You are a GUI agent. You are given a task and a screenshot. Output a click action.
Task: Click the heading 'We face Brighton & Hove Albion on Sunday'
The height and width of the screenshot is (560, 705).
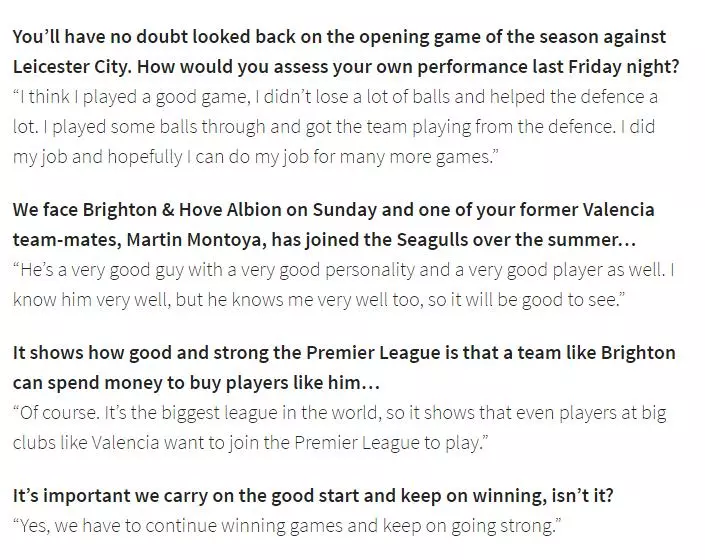click(x=195, y=210)
